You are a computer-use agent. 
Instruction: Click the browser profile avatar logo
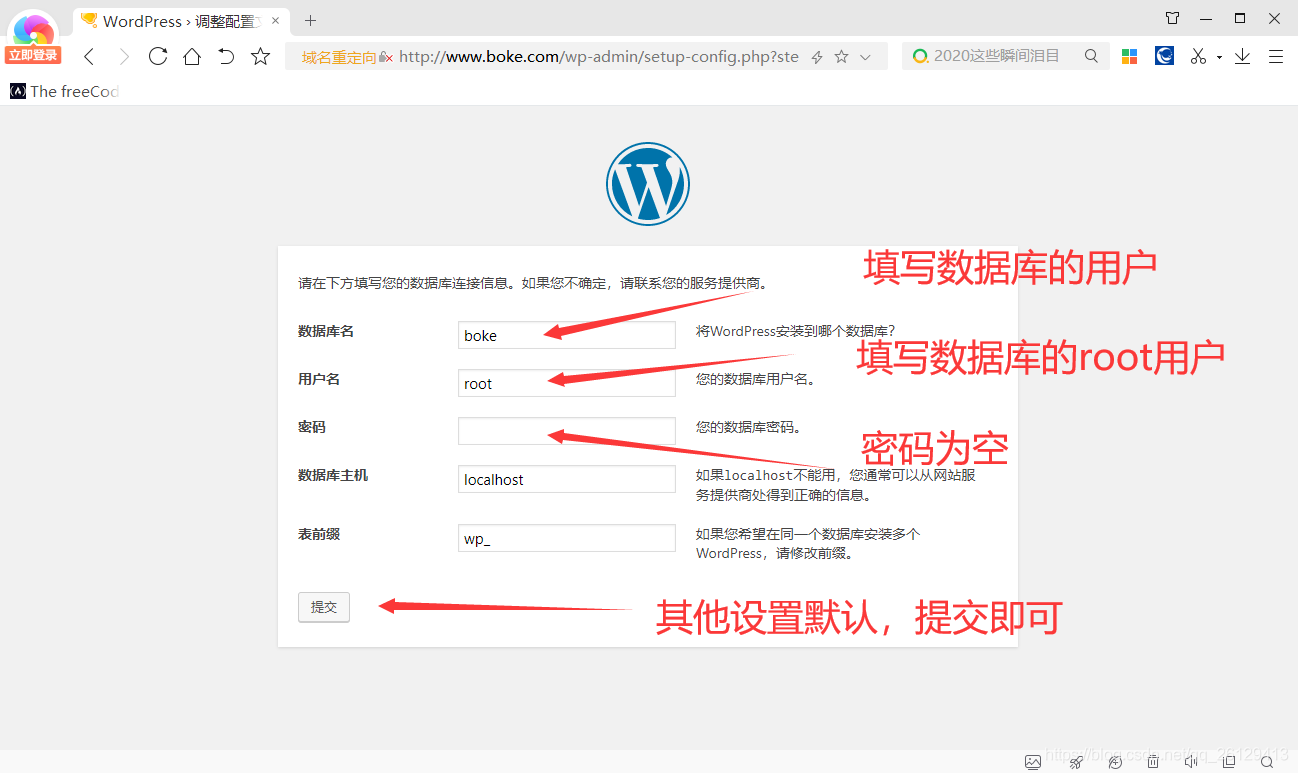click(x=34, y=30)
